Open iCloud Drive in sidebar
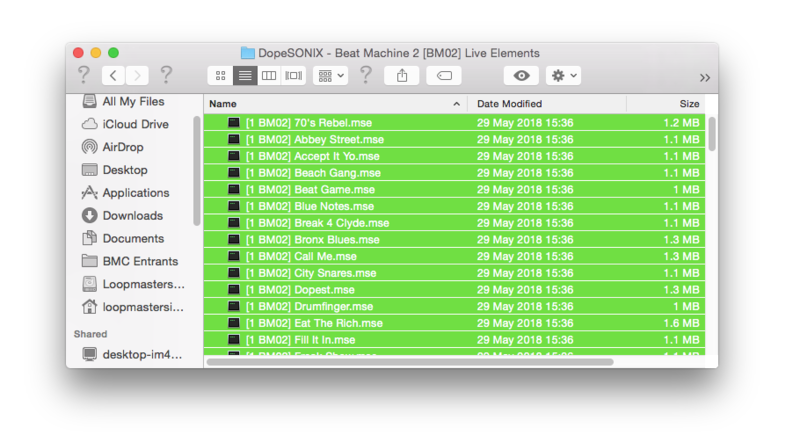800x442 pixels. pyautogui.click(x=135, y=124)
